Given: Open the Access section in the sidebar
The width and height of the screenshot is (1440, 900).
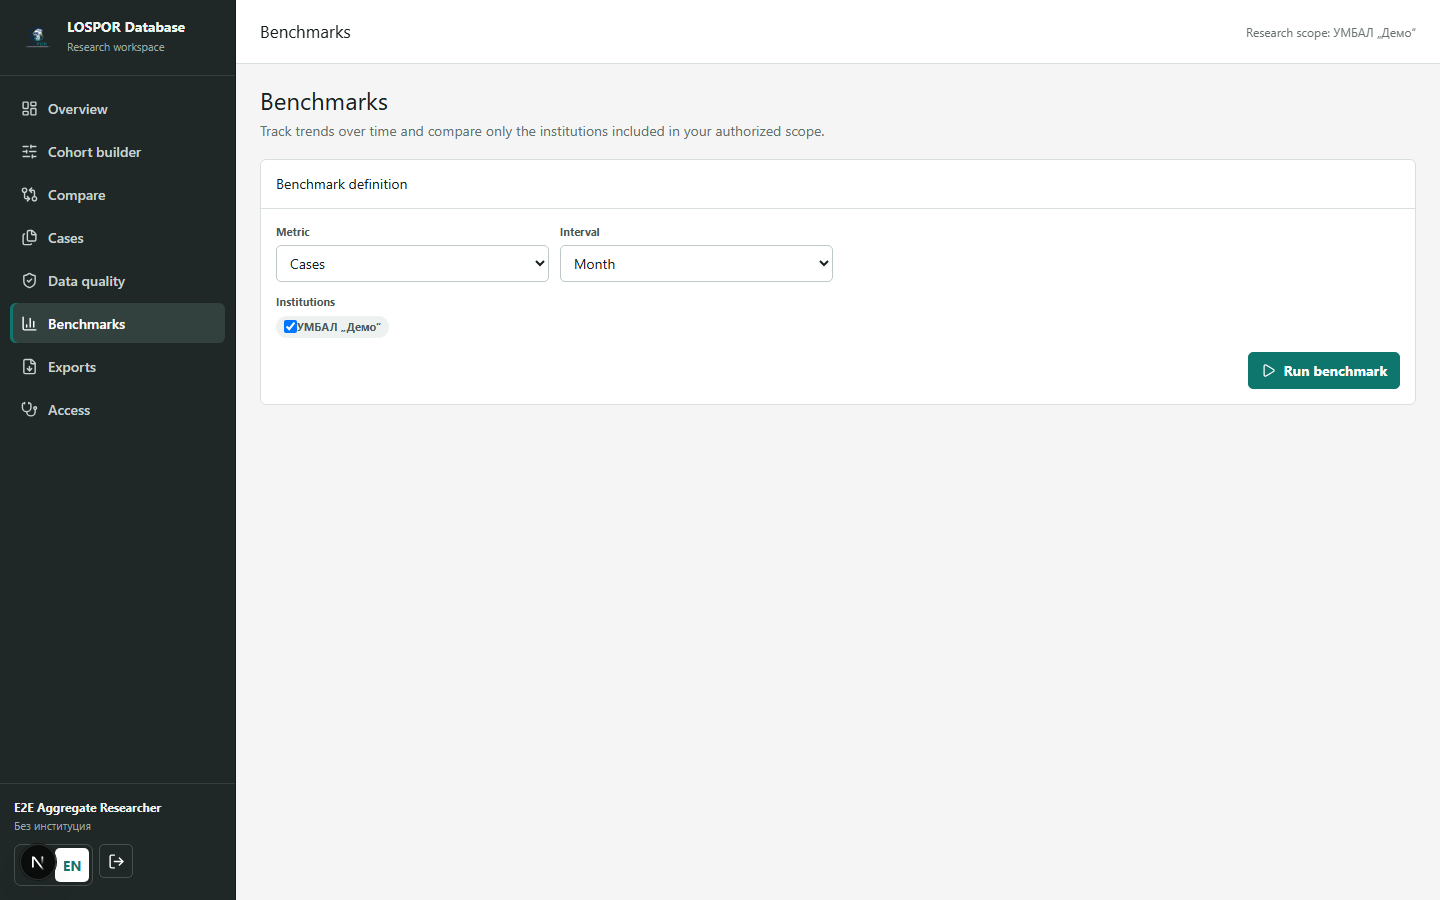Looking at the screenshot, I should (x=117, y=410).
